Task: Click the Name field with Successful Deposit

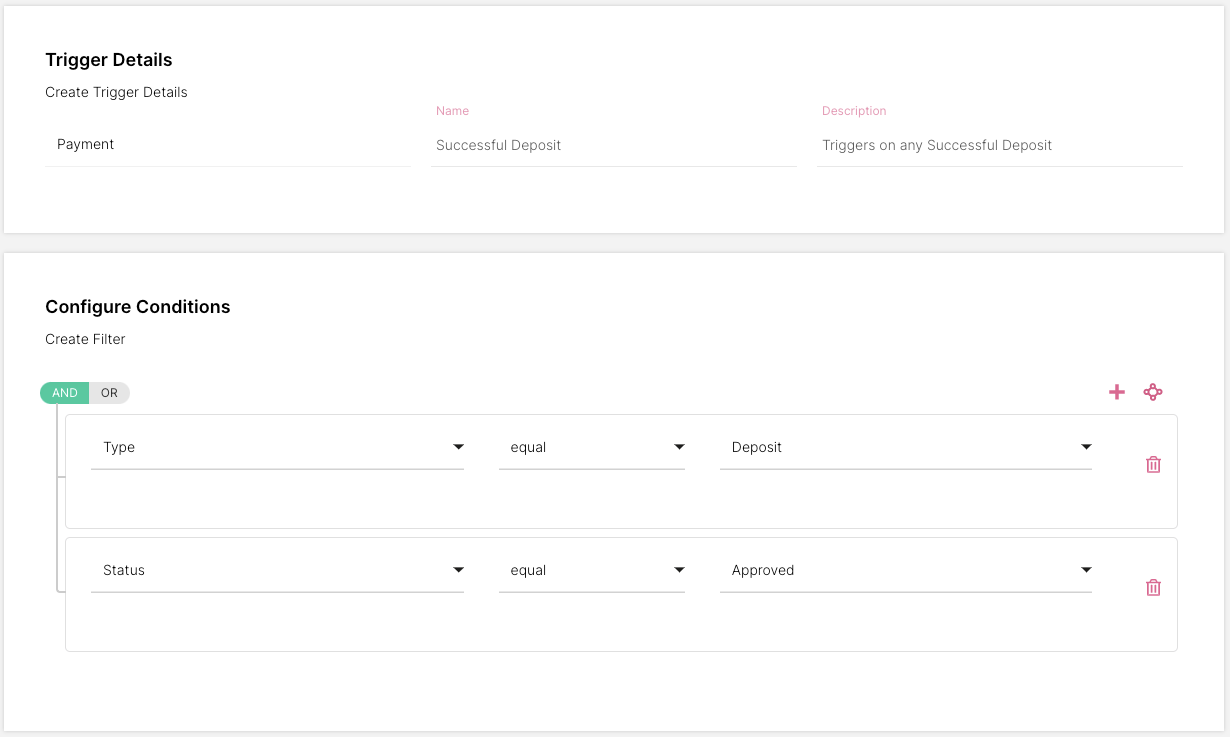Action: [613, 146]
